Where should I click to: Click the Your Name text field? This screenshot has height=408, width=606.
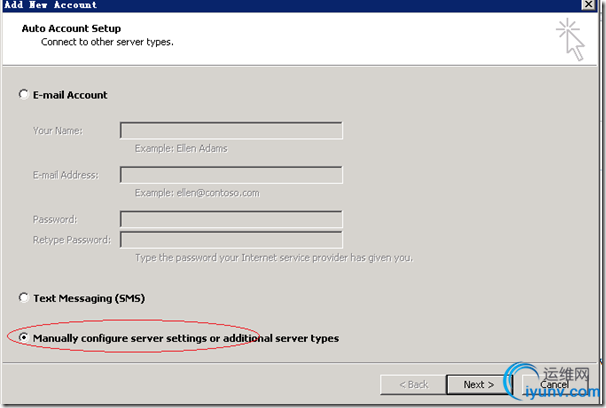[231, 130]
